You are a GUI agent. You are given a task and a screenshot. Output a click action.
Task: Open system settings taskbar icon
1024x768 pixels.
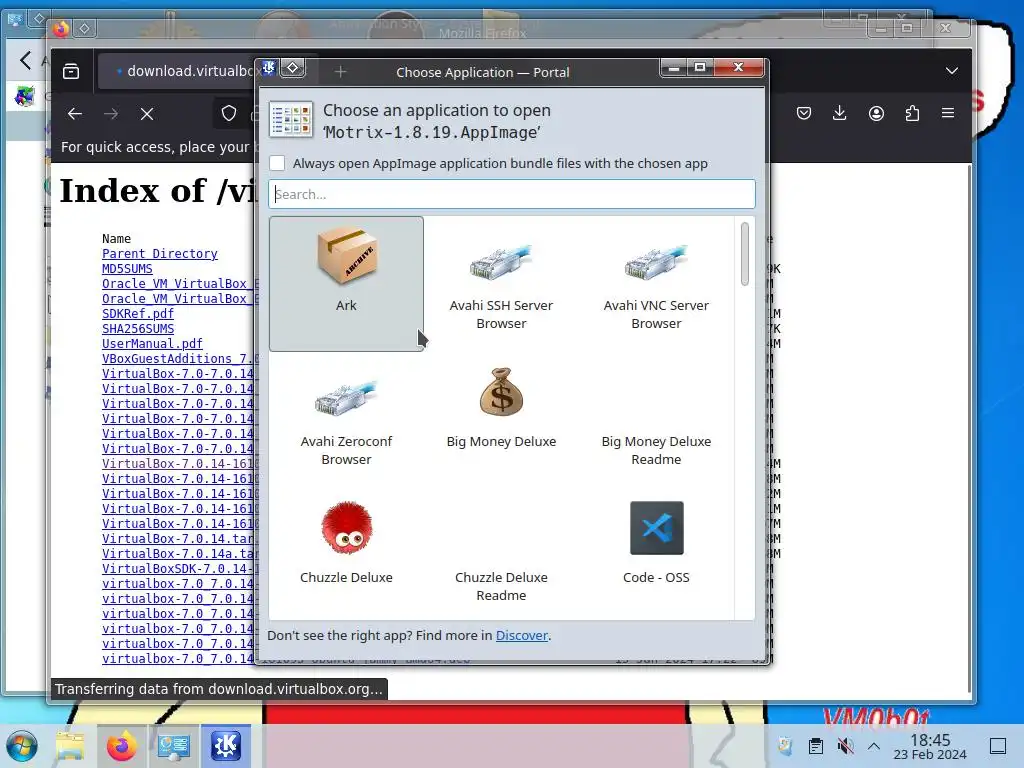pos(173,746)
